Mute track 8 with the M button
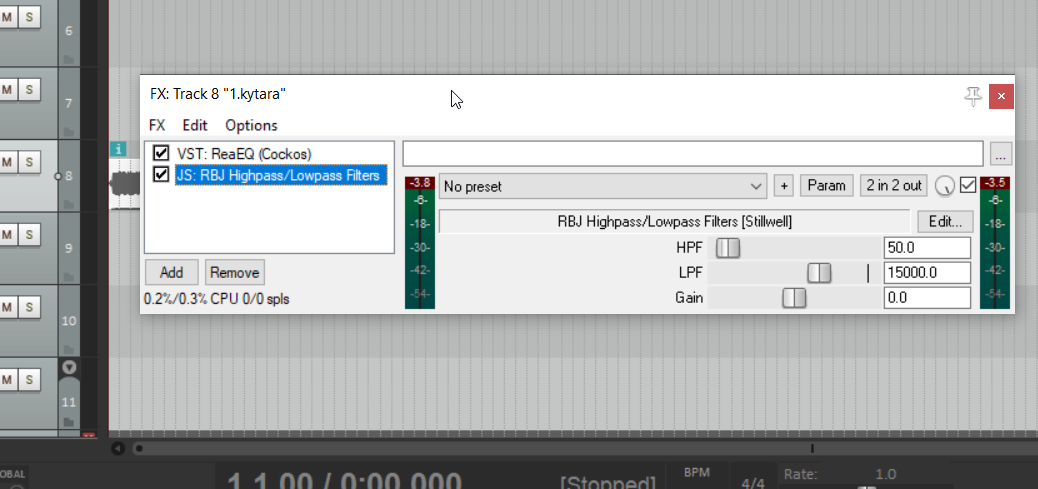The image size is (1038, 489). (x=6, y=162)
